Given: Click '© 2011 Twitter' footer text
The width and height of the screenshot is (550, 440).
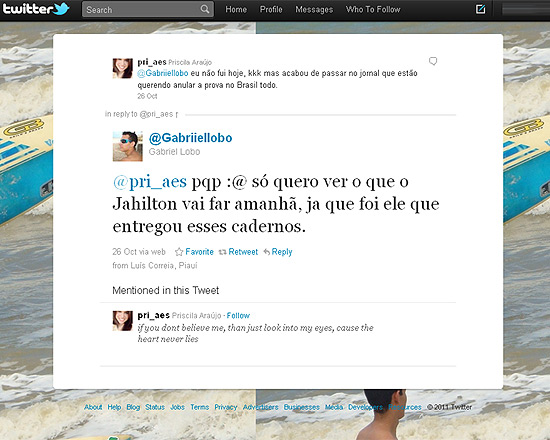Looking at the screenshot, I should click(x=449, y=407).
